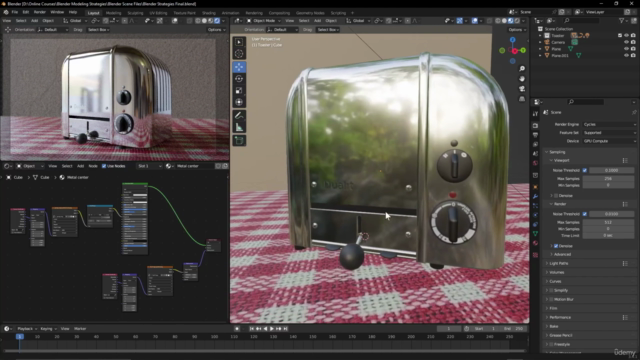Open the Texture properties checker tab

coord(536,255)
